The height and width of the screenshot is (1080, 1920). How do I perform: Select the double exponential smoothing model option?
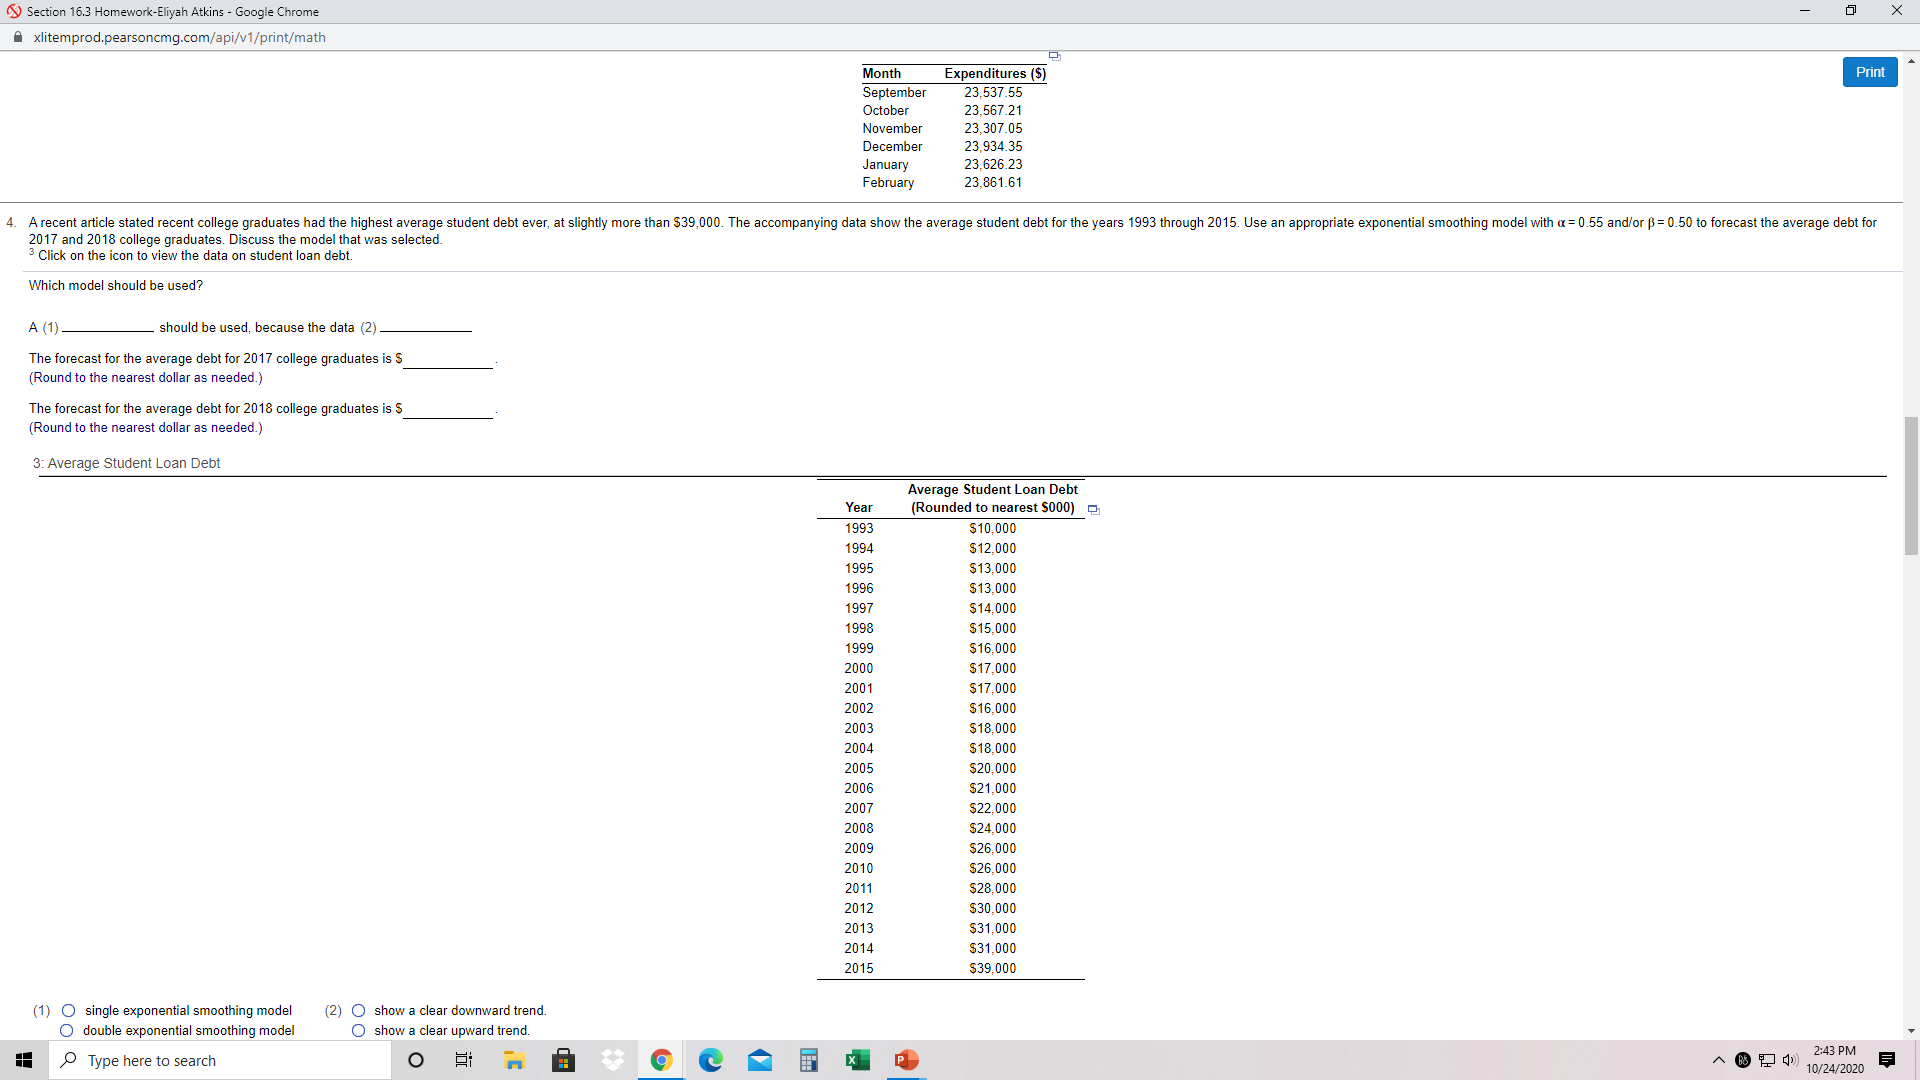click(x=66, y=1030)
